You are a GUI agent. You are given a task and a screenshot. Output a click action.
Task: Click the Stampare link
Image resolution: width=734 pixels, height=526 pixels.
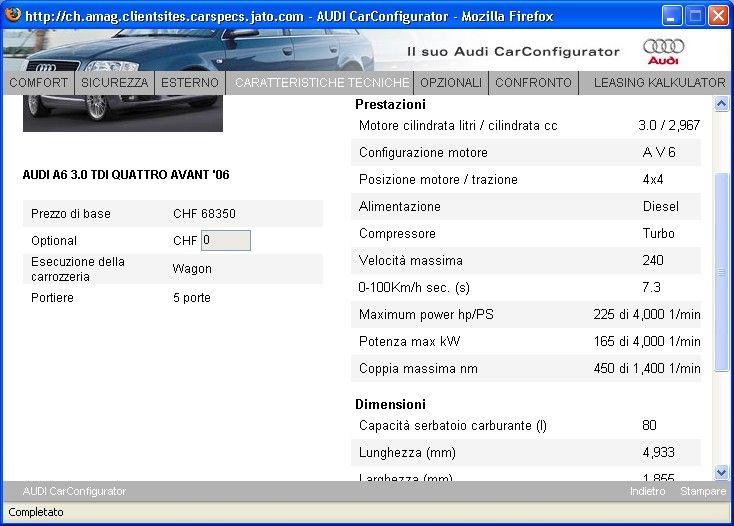[703, 491]
